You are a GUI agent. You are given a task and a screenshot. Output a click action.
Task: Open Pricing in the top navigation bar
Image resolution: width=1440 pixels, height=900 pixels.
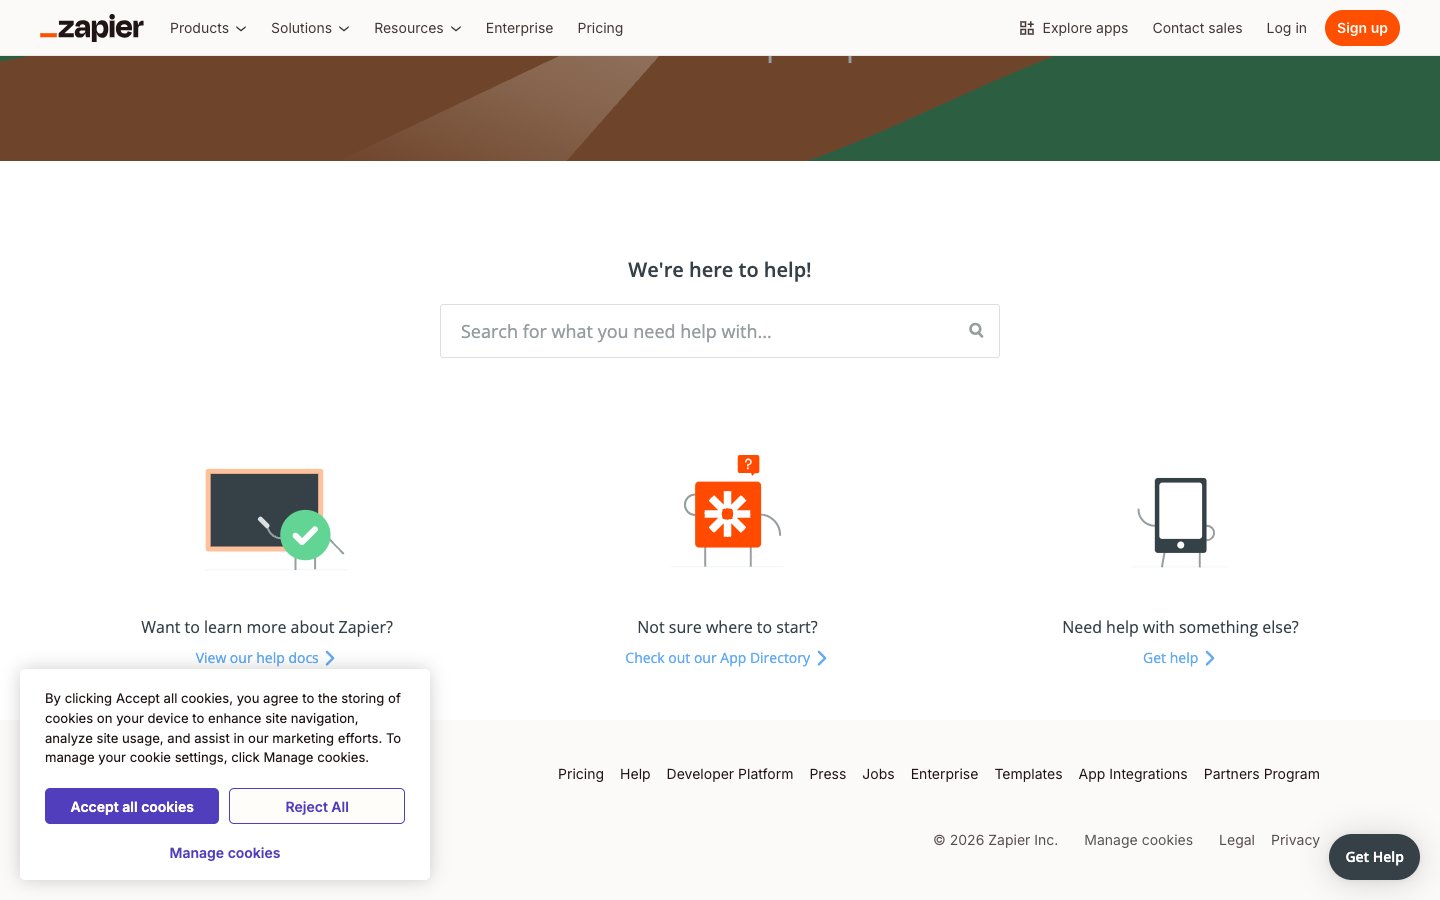pyautogui.click(x=600, y=28)
